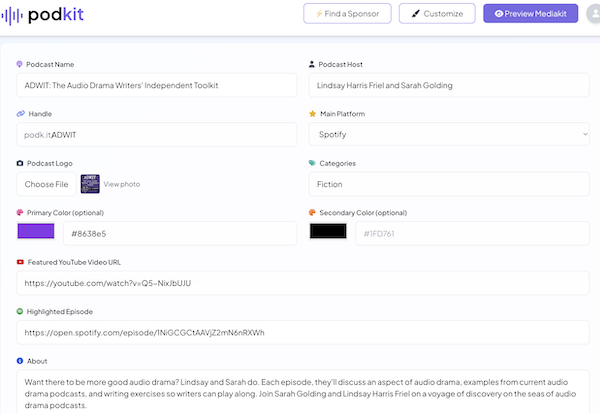
Task: Open the podcast logo thumbnail
Action: tap(90, 184)
